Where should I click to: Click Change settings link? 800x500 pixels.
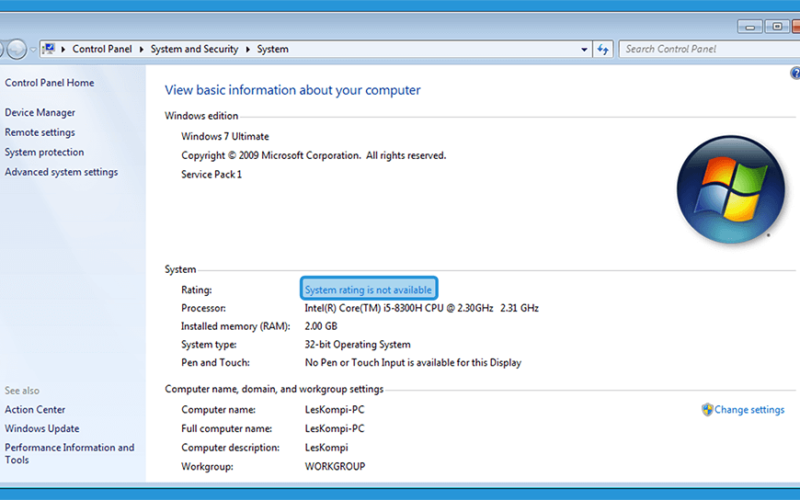(x=749, y=410)
